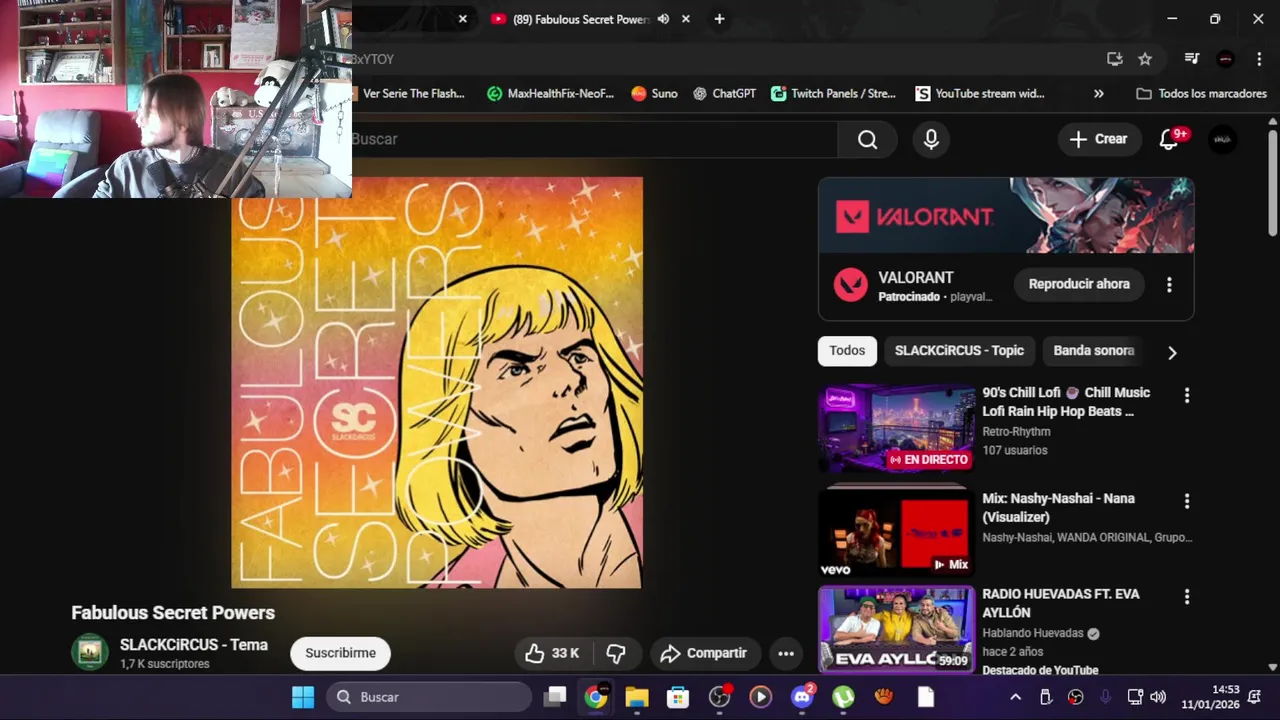This screenshot has height=720, width=1280.
Task: Select SLACKCiRCUS - Topic filter chip
Action: (959, 351)
